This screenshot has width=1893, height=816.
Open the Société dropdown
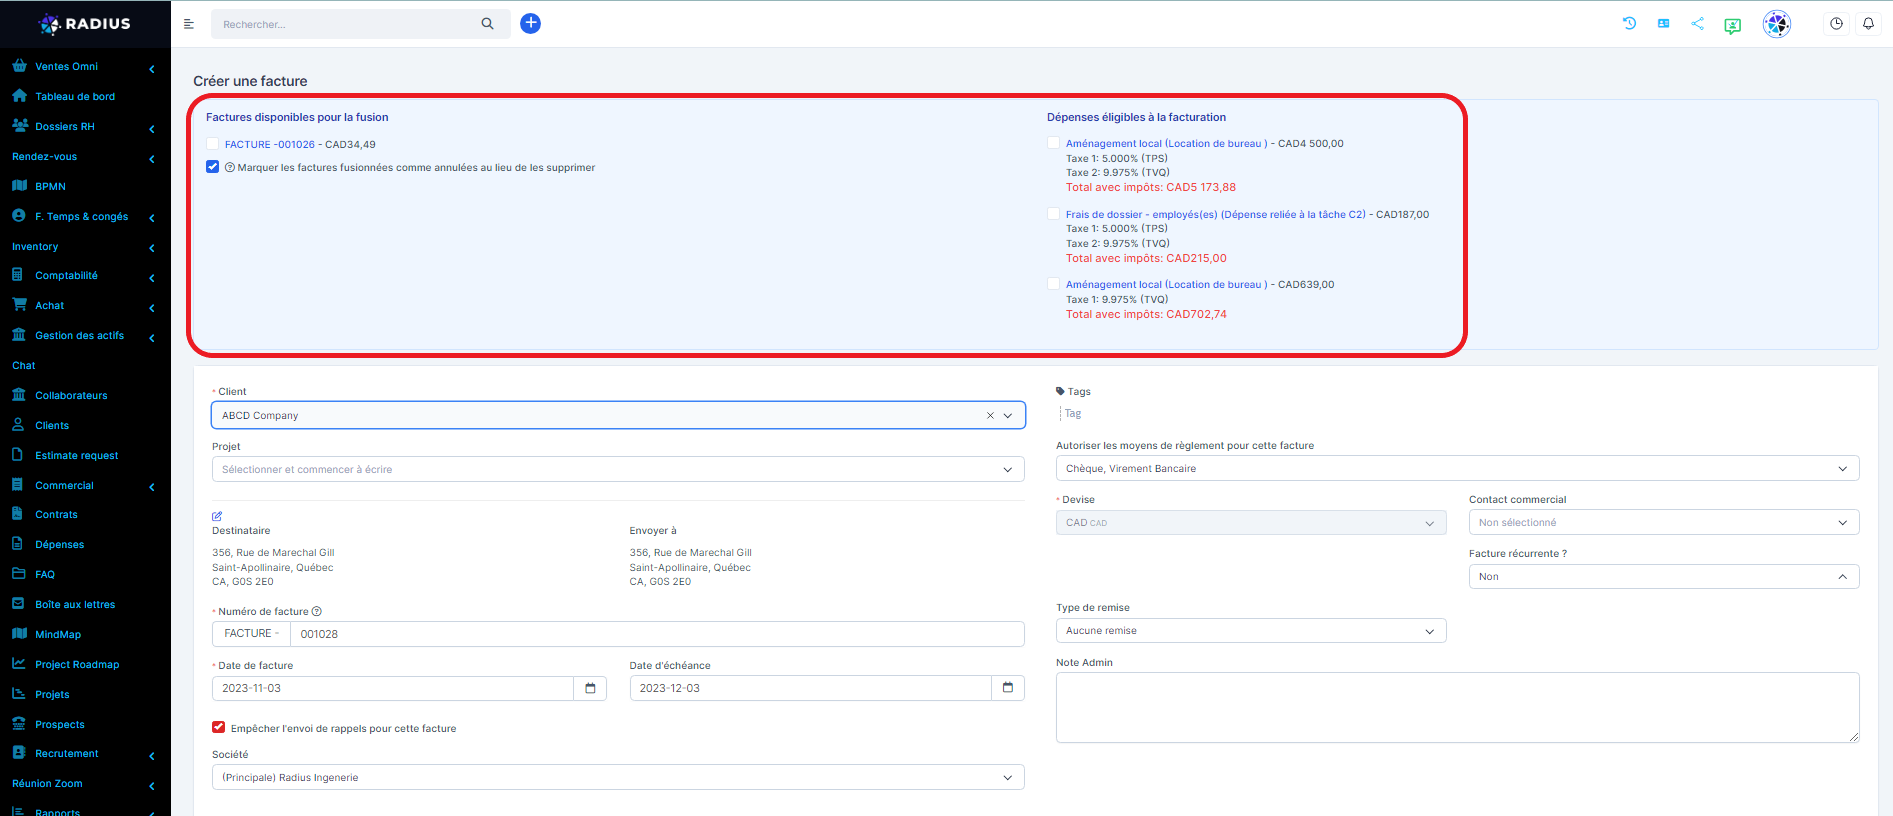pyautogui.click(x=618, y=777)
